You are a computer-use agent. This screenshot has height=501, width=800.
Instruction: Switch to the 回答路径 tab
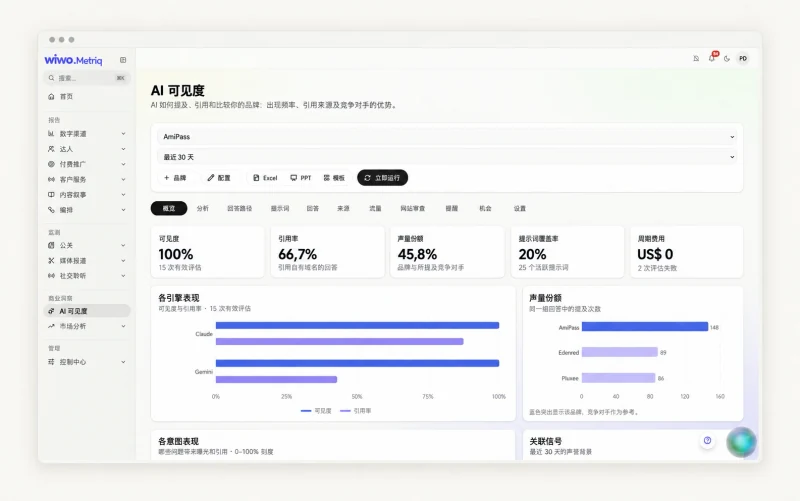(x=239, y=208)
